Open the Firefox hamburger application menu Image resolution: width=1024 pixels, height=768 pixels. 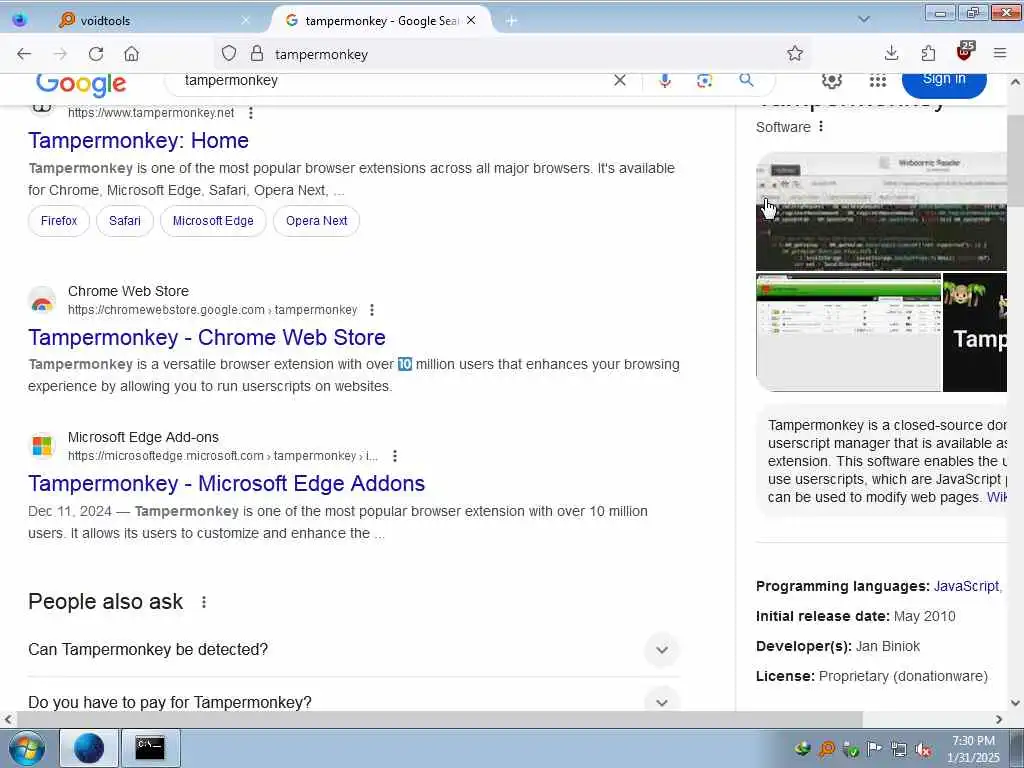click(x=1000, y=54)
